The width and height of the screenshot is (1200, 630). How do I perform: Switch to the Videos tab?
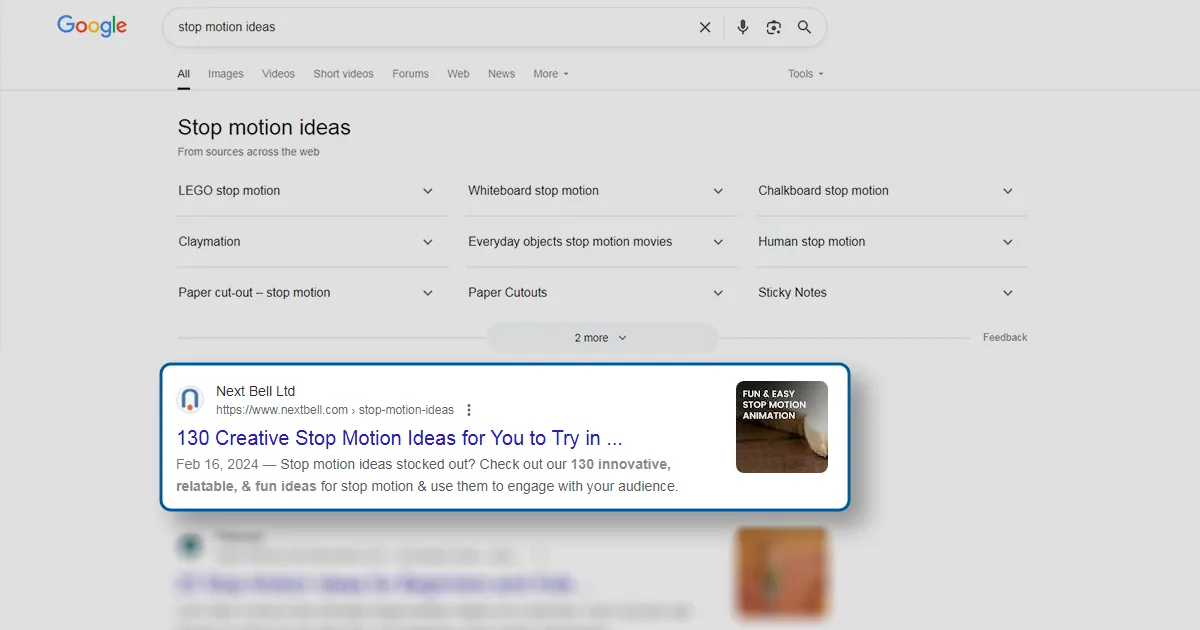(x=279, y=74)
